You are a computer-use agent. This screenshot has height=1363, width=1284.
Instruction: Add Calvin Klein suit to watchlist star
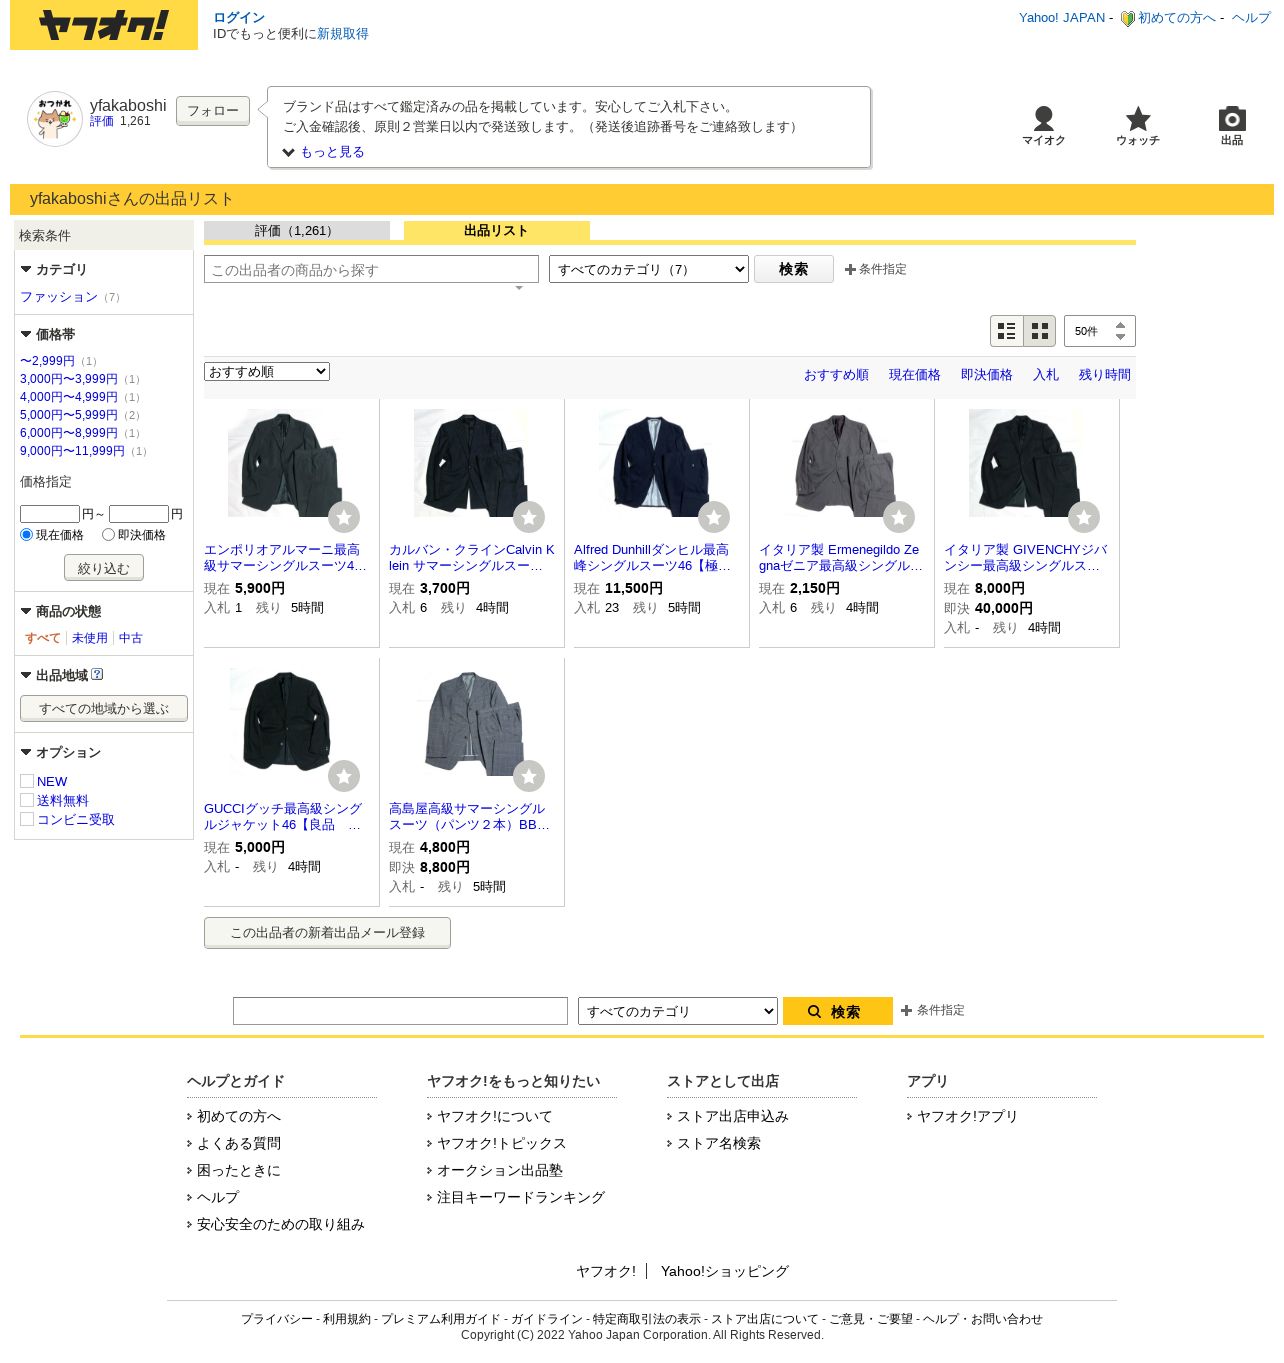click(529, 517)
